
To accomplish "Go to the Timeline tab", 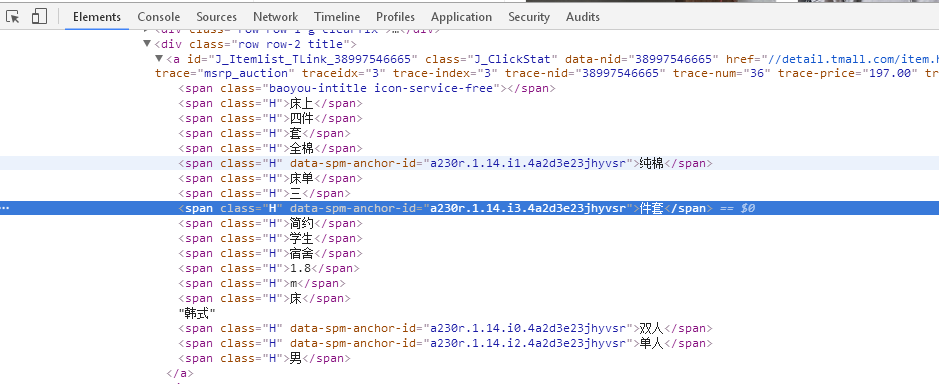I will pyautogui.click(x=337, y=17).
